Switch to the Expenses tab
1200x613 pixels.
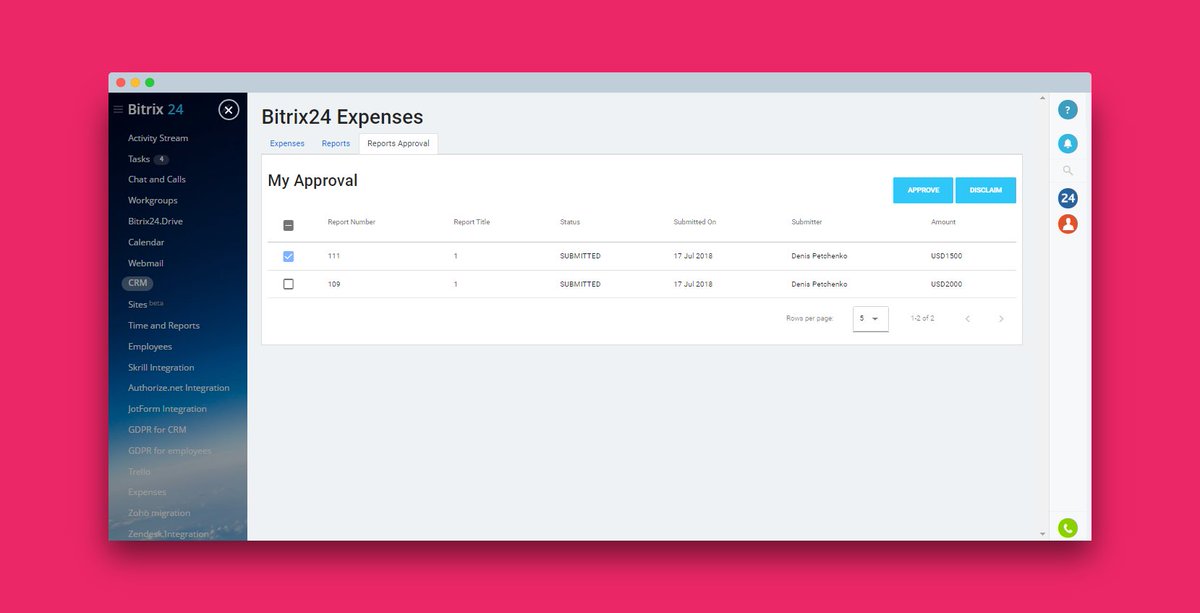coord(287,143)
